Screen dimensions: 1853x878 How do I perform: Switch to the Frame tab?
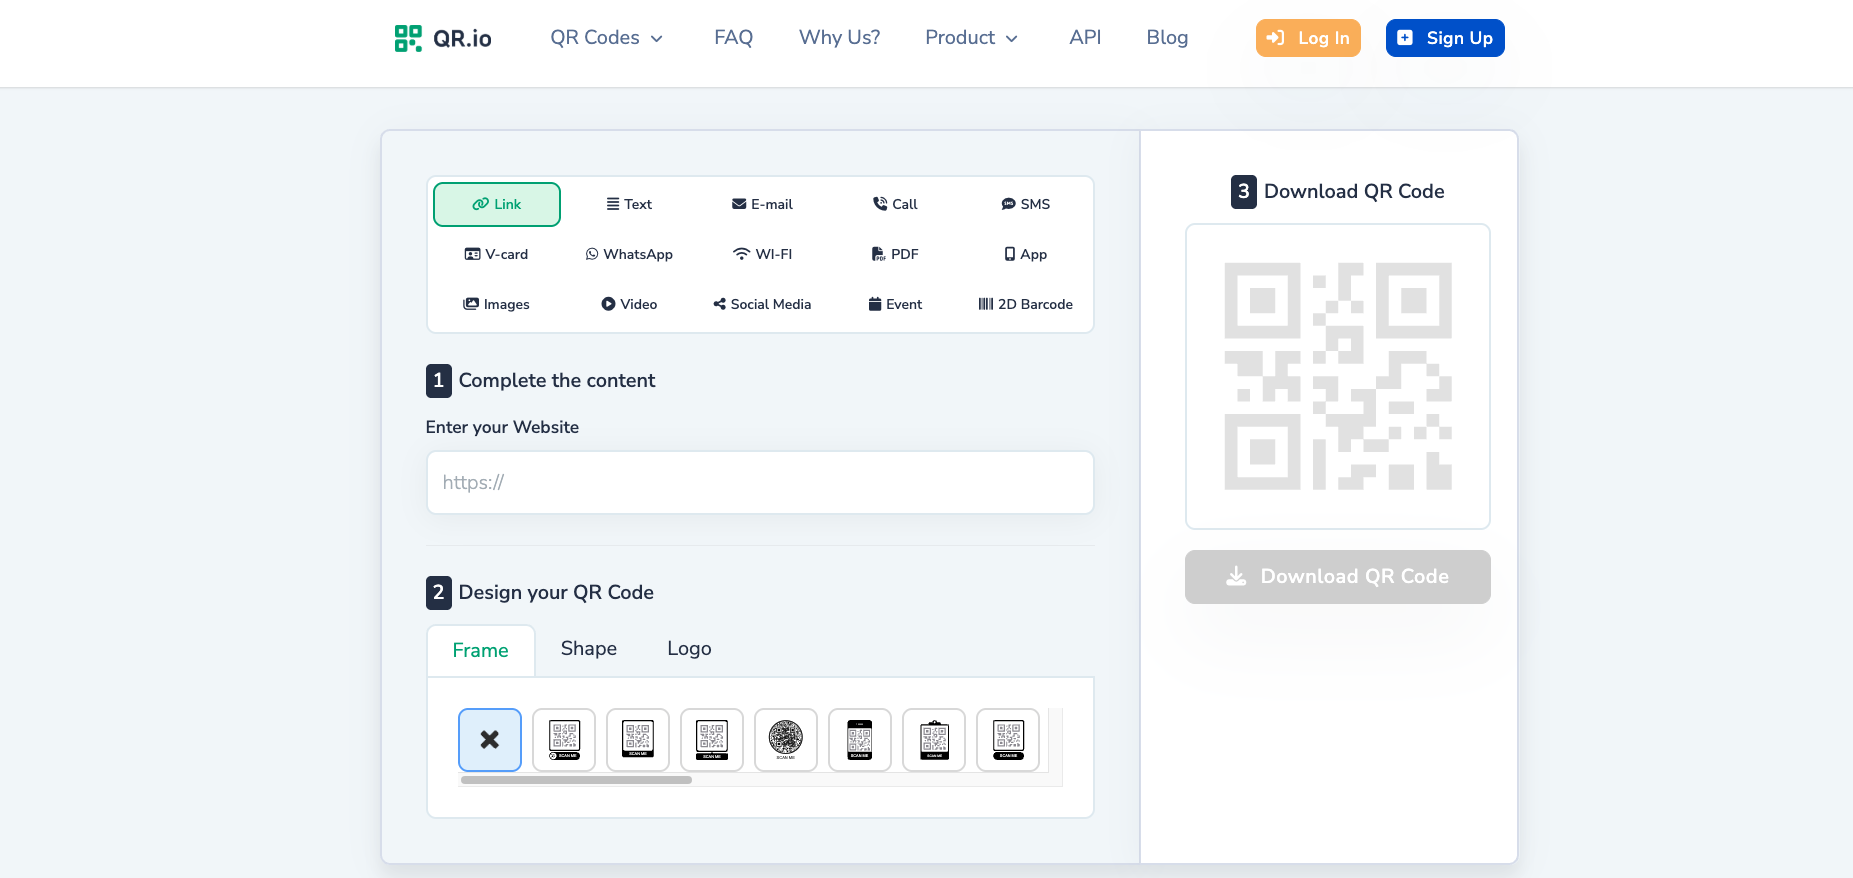(480, 650)
